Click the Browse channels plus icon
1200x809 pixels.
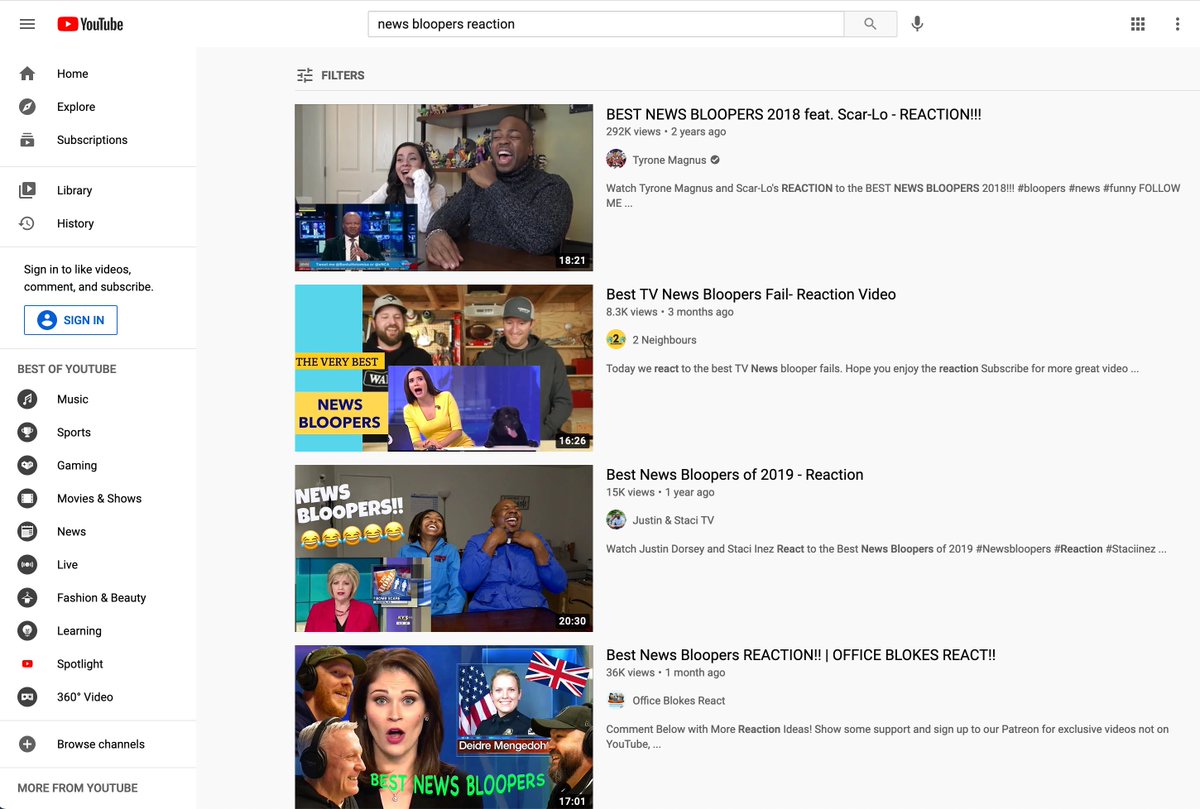[27, 744]
